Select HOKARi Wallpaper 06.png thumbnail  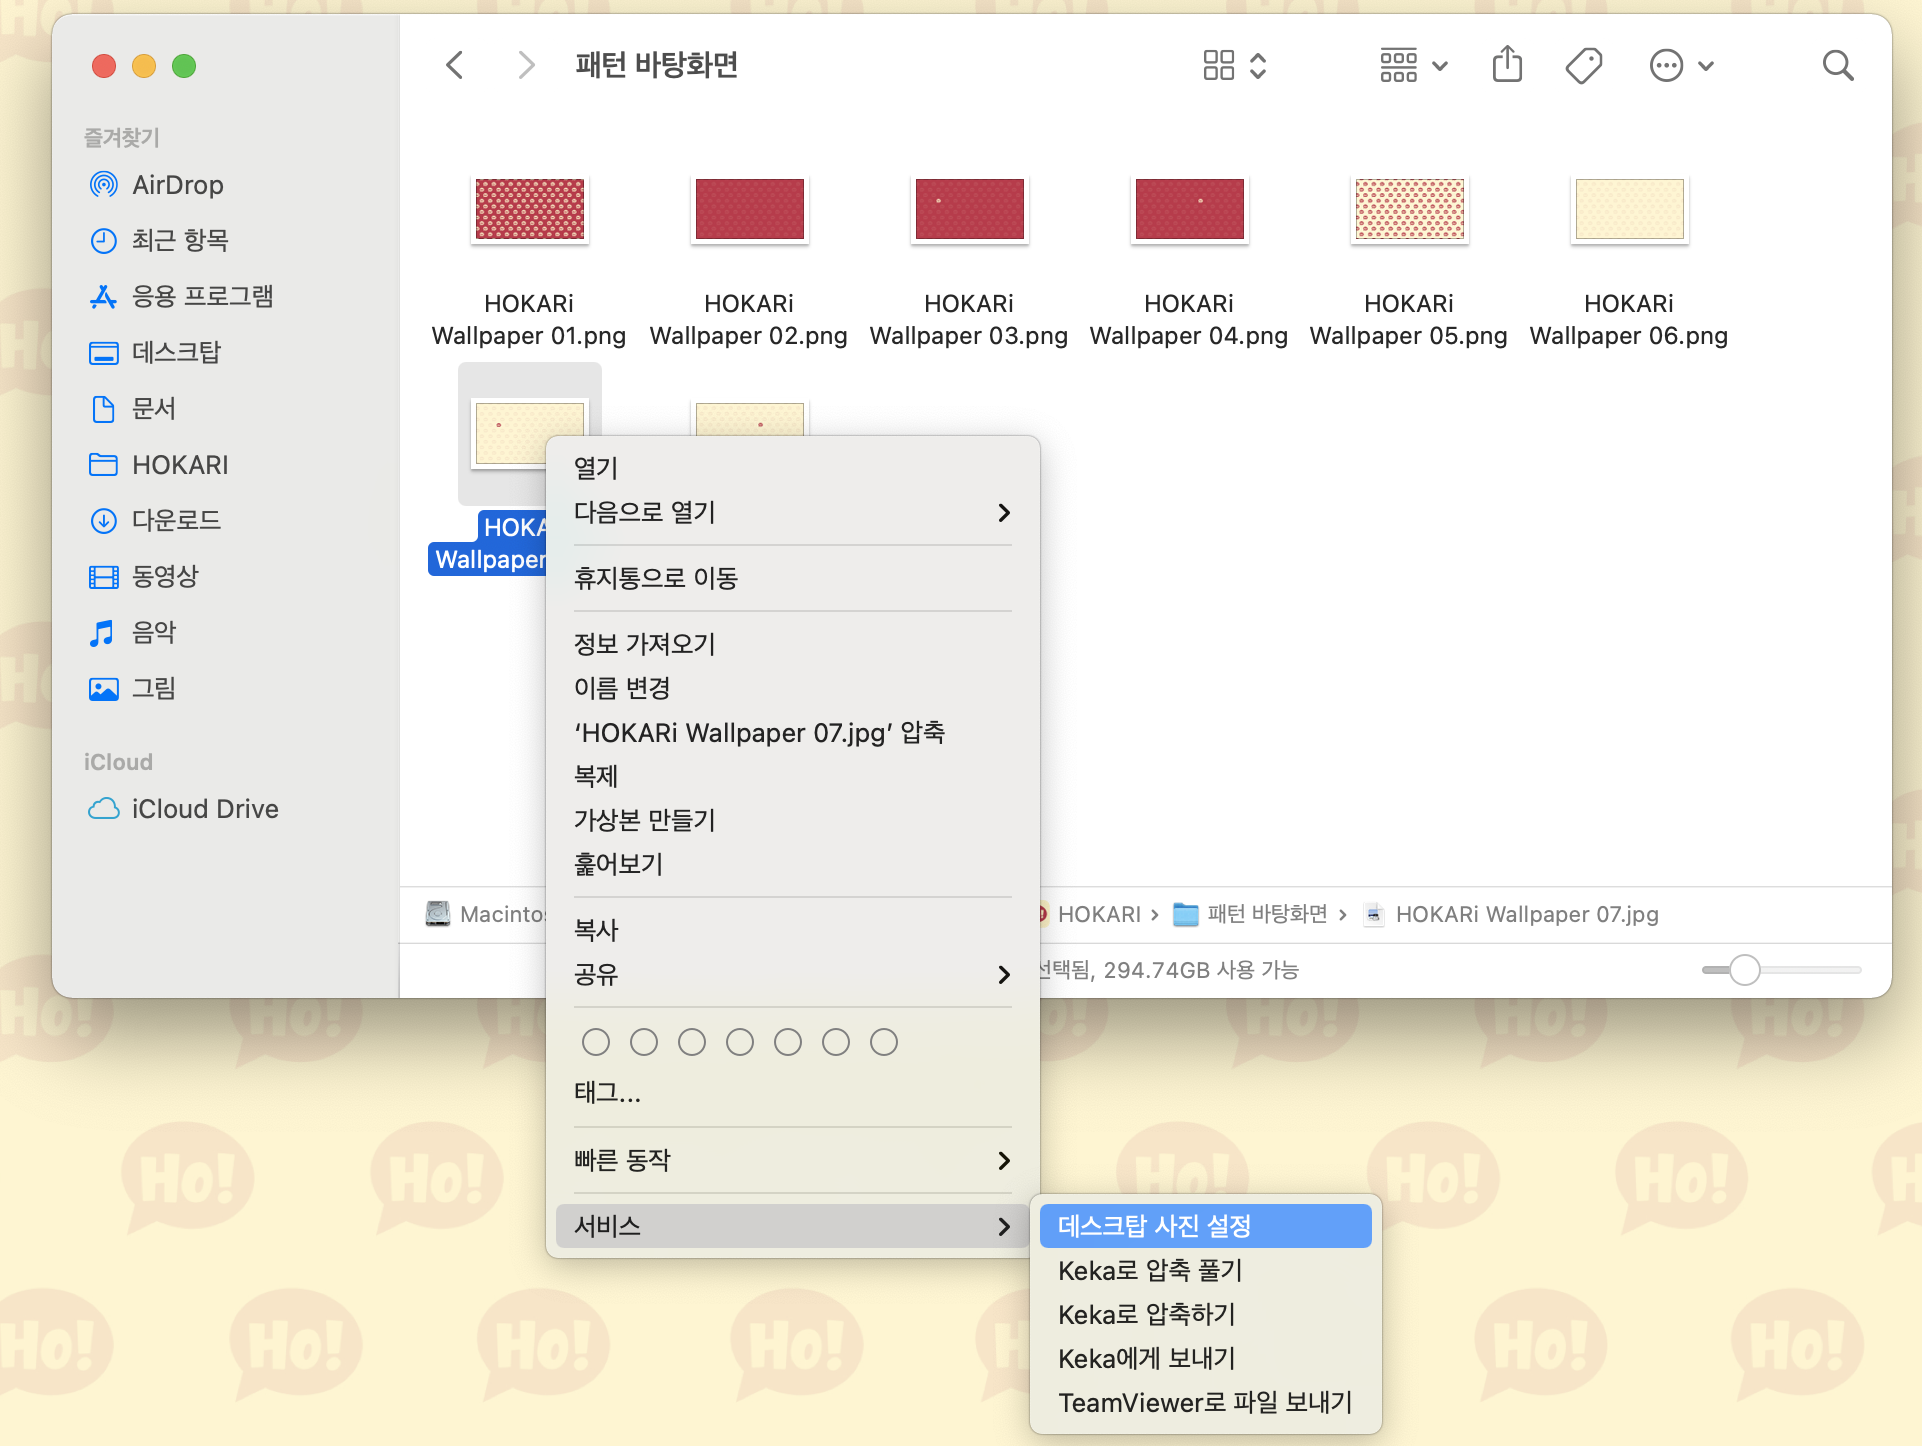click(1629, 210)
